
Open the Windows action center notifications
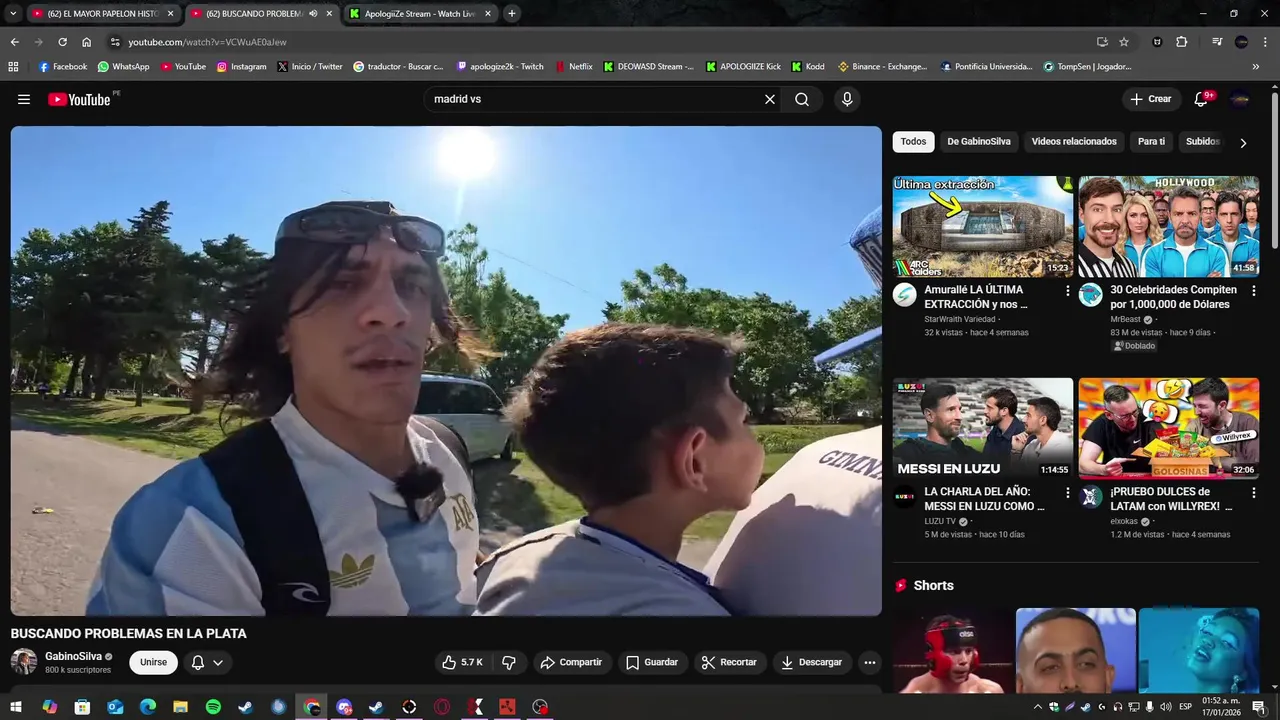coord(1259,707)
